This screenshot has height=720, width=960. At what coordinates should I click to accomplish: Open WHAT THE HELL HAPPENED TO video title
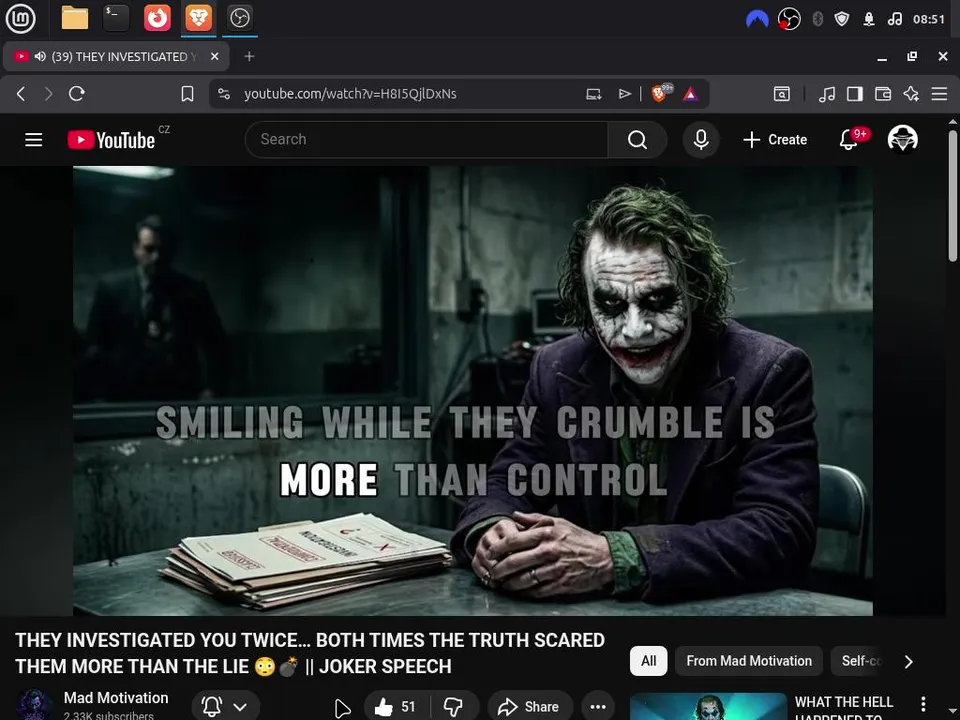tap(844, 708)
